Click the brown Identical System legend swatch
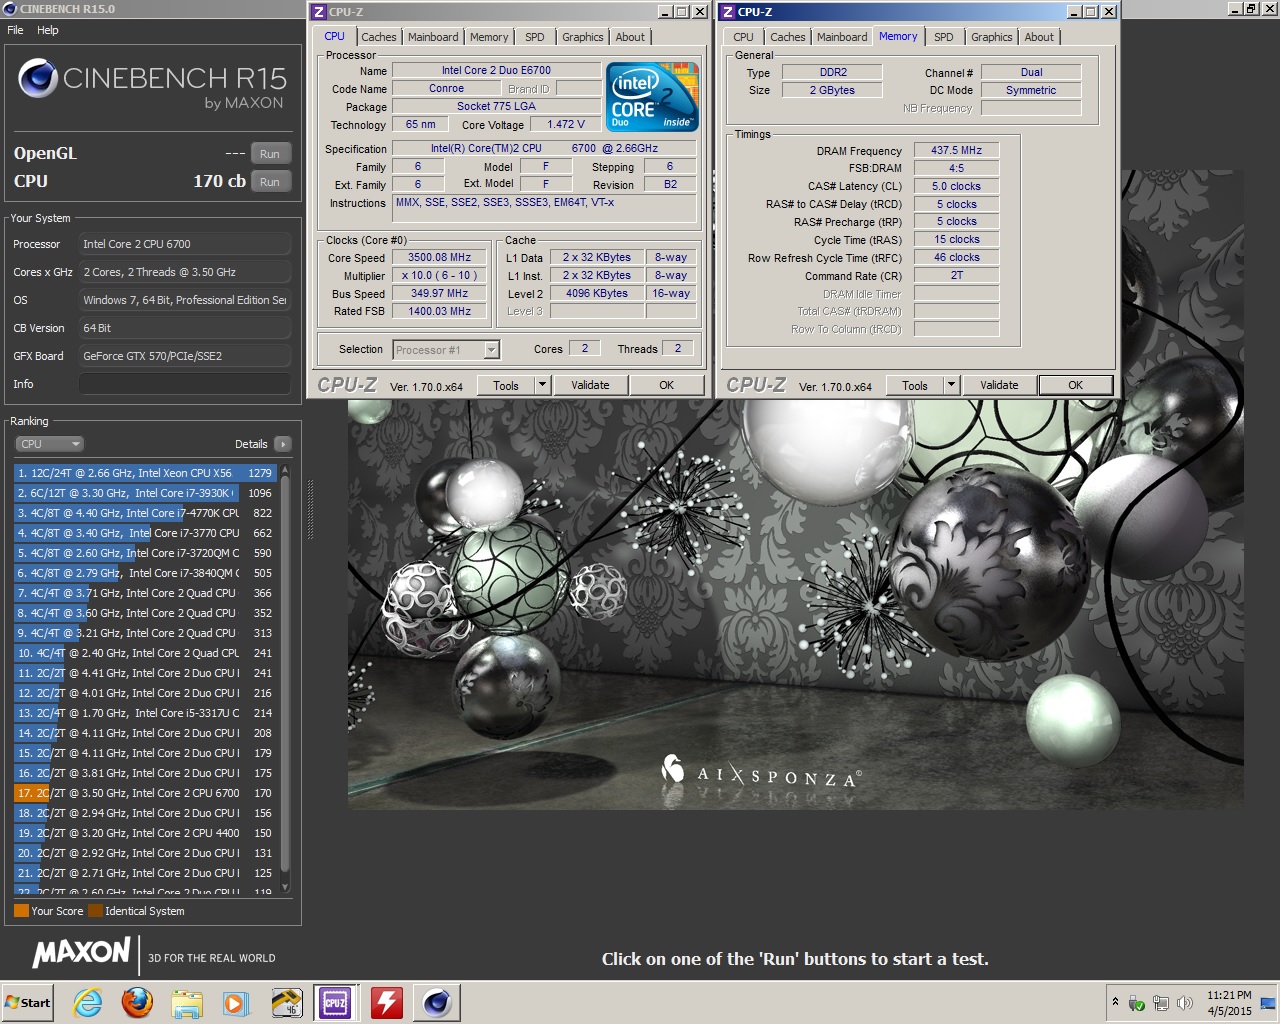 click(95, 911)
